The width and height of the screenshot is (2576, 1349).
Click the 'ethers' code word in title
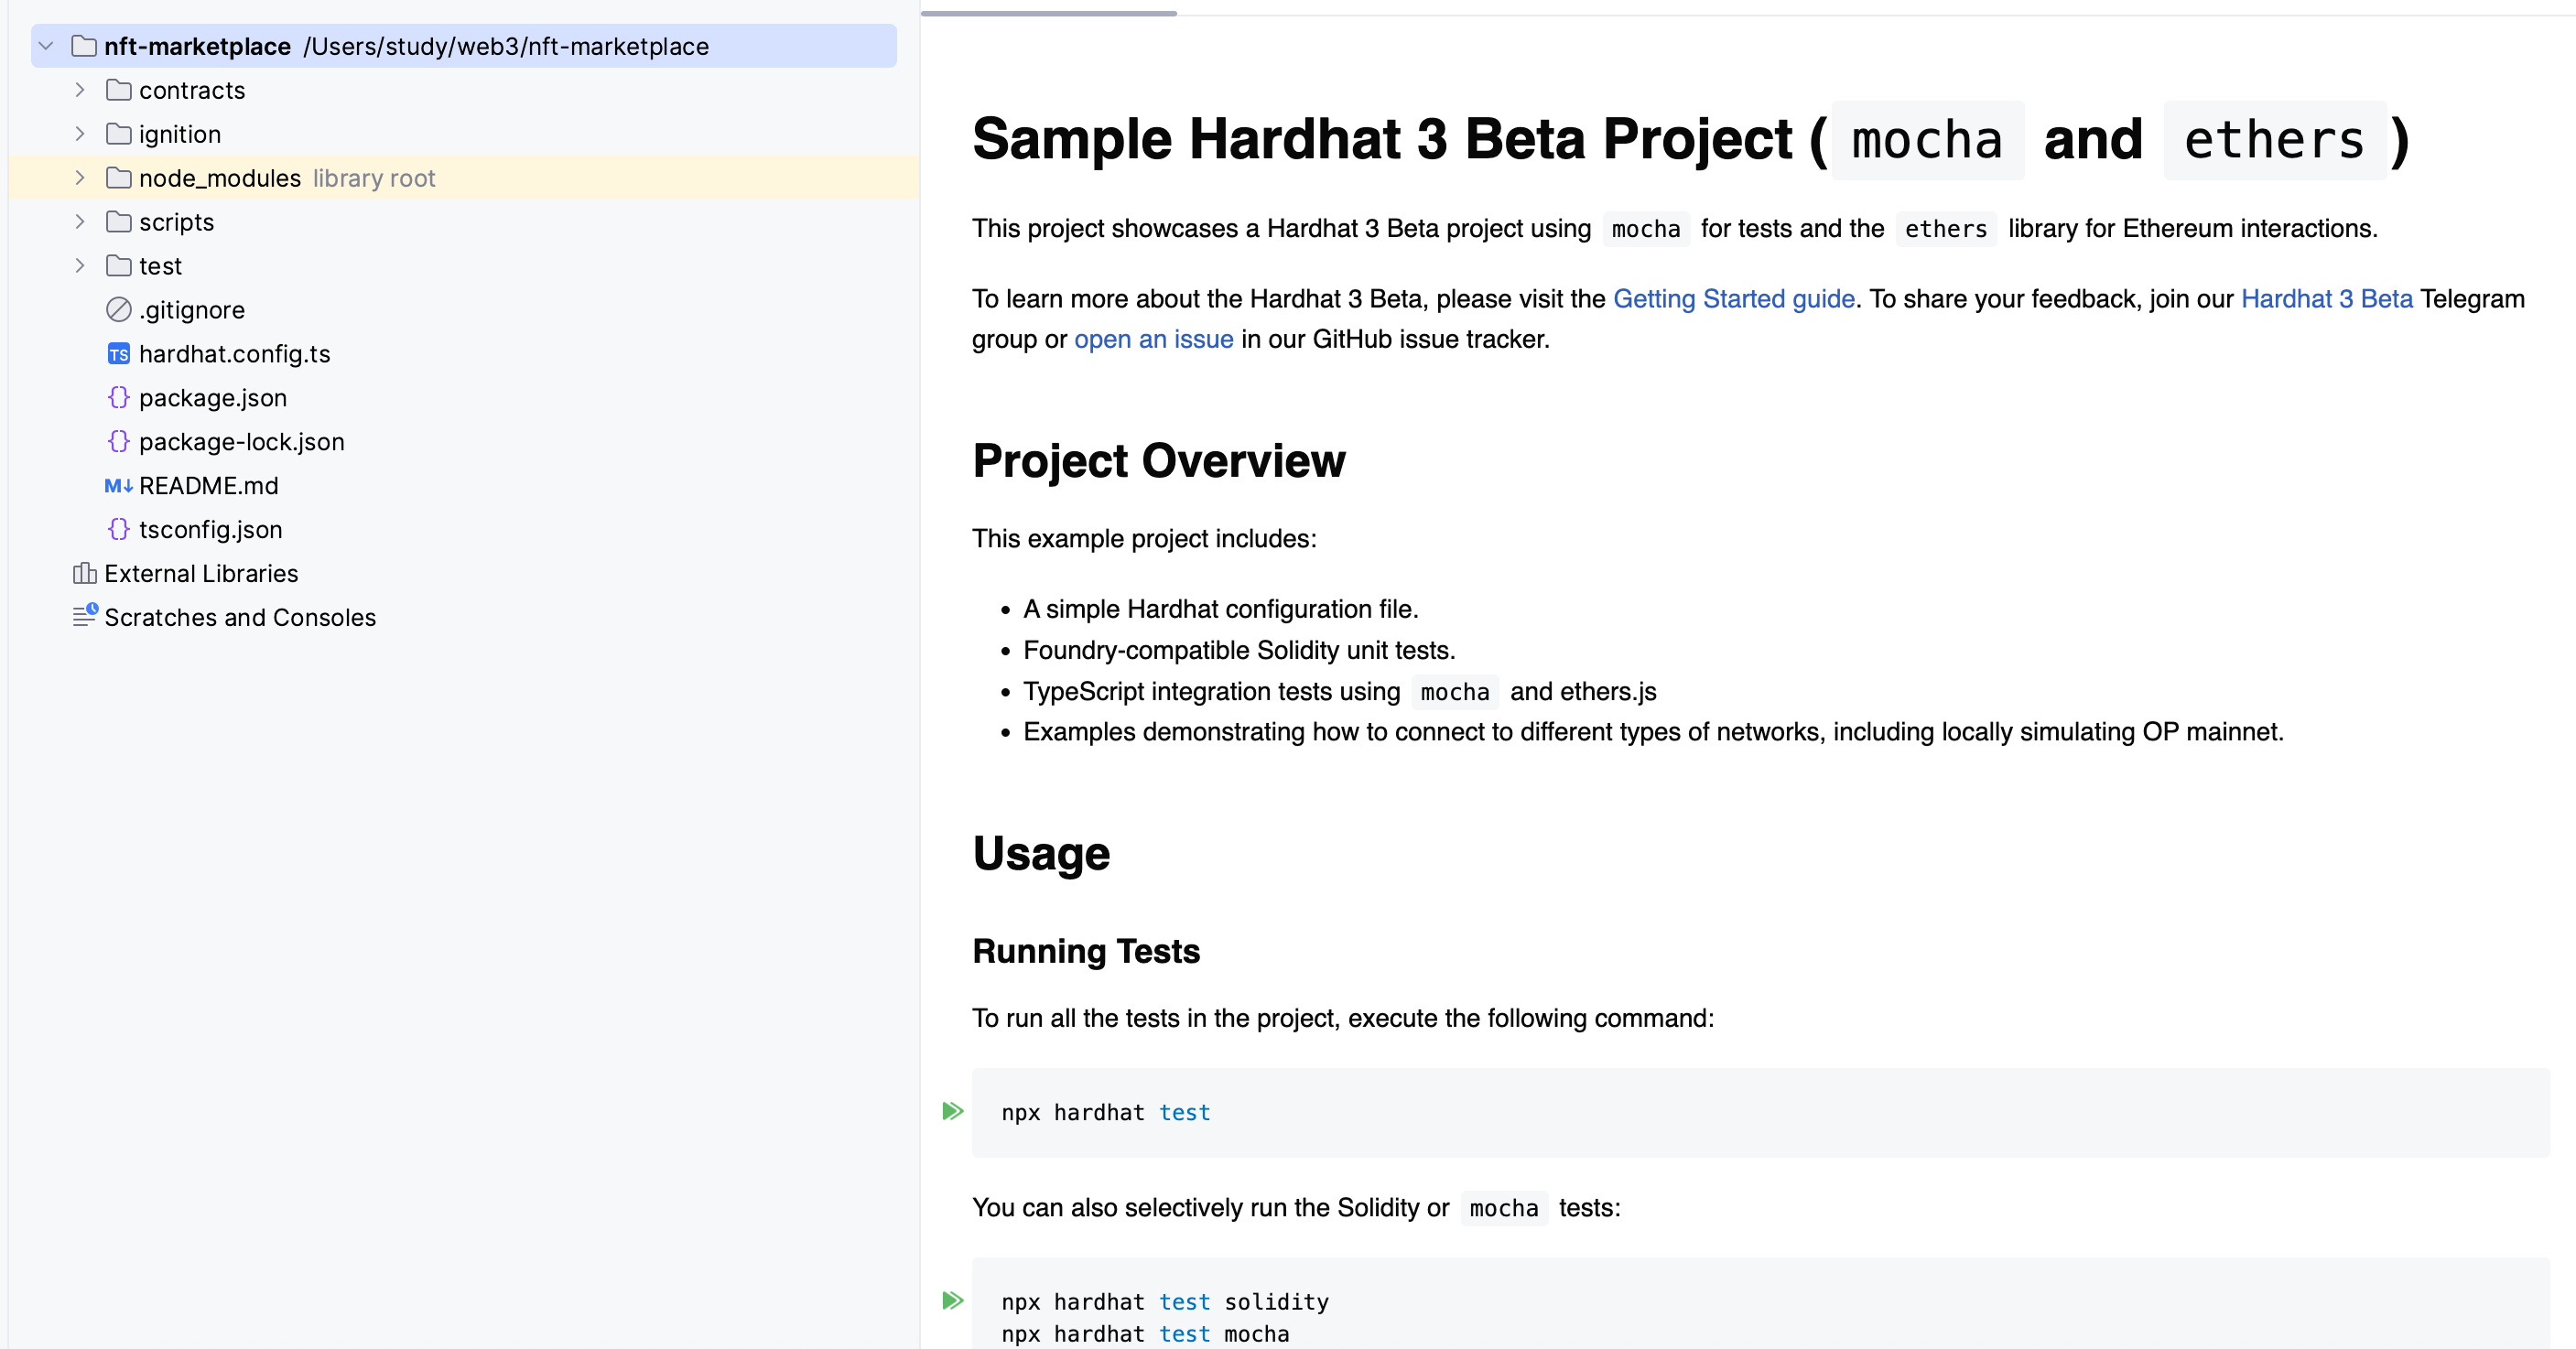coord(2275,140)
